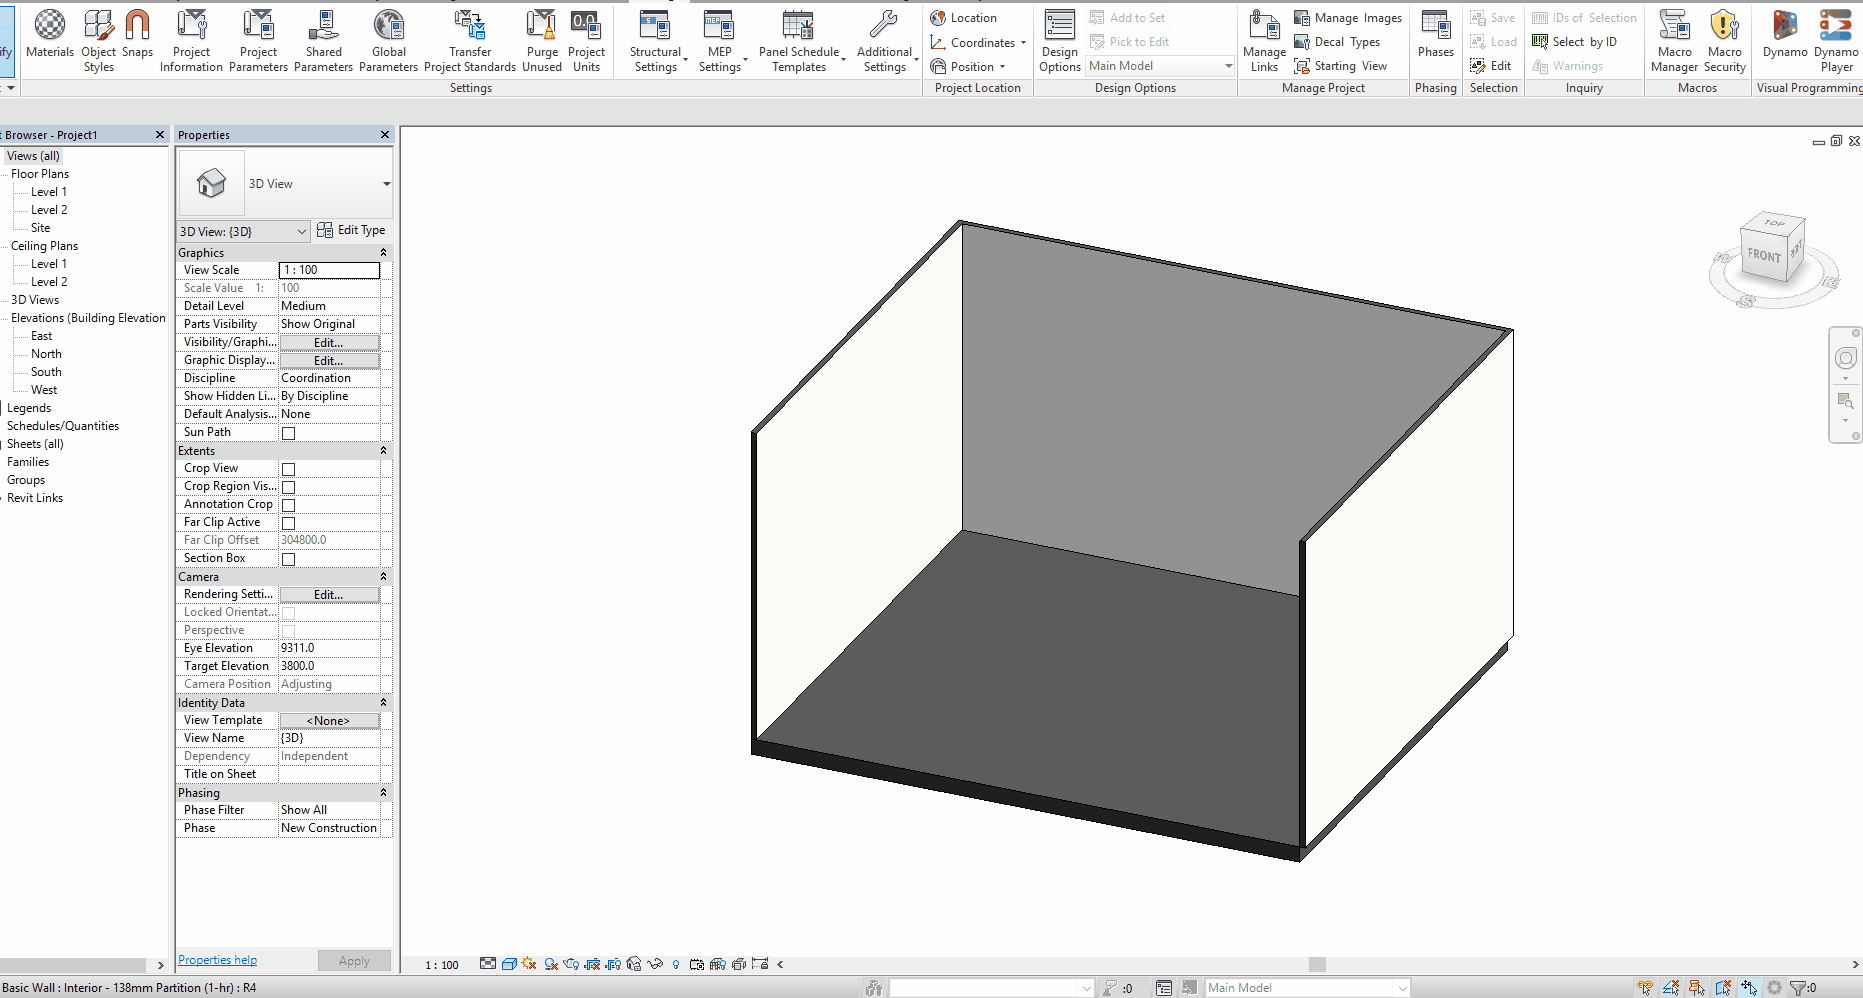Launch the Macro Manager

click(x=1674, y=38)
